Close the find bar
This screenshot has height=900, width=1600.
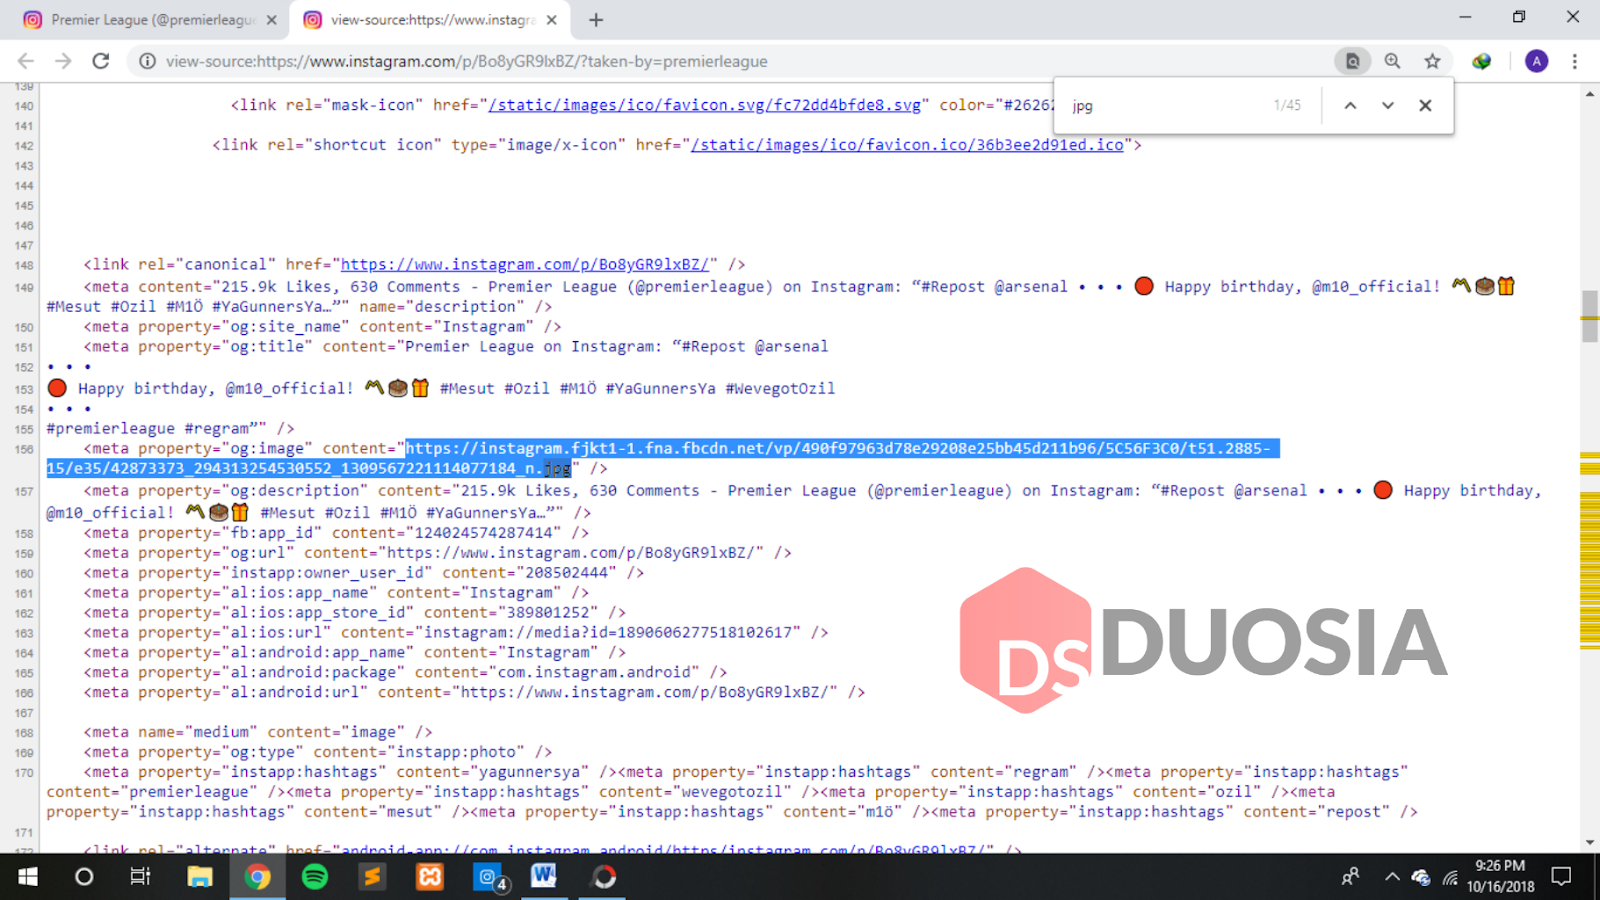[x=1425, y=105]
